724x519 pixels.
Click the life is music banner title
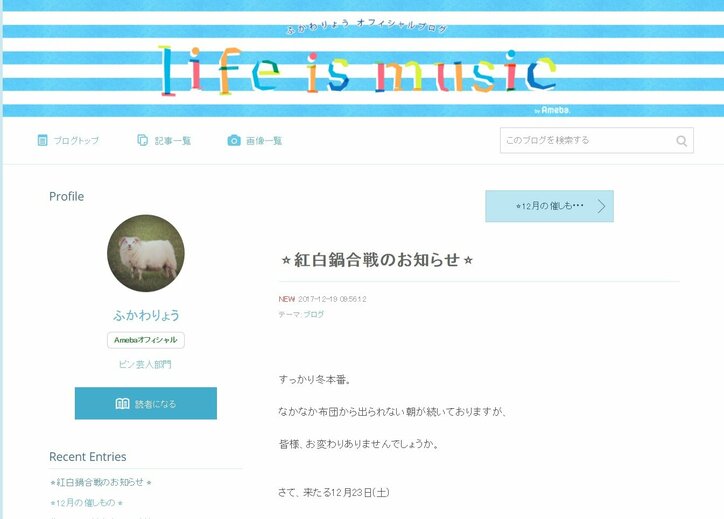pos(358,72)
